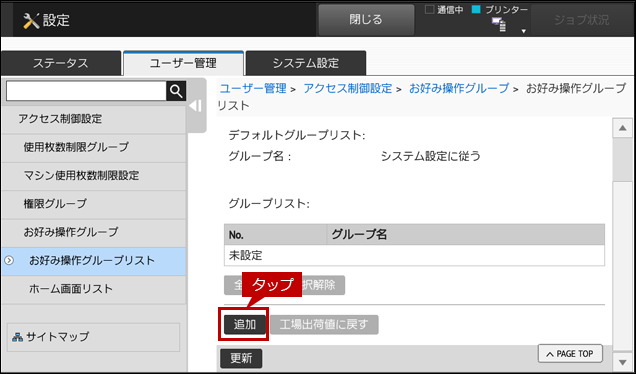Click the scrollbar down arrow

coord(623,362)
